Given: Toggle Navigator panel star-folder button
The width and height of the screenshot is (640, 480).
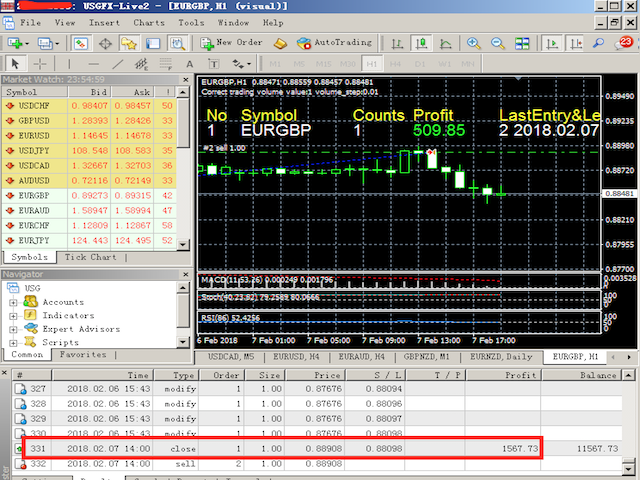Looking at the screenshot, I should point(129,43).
